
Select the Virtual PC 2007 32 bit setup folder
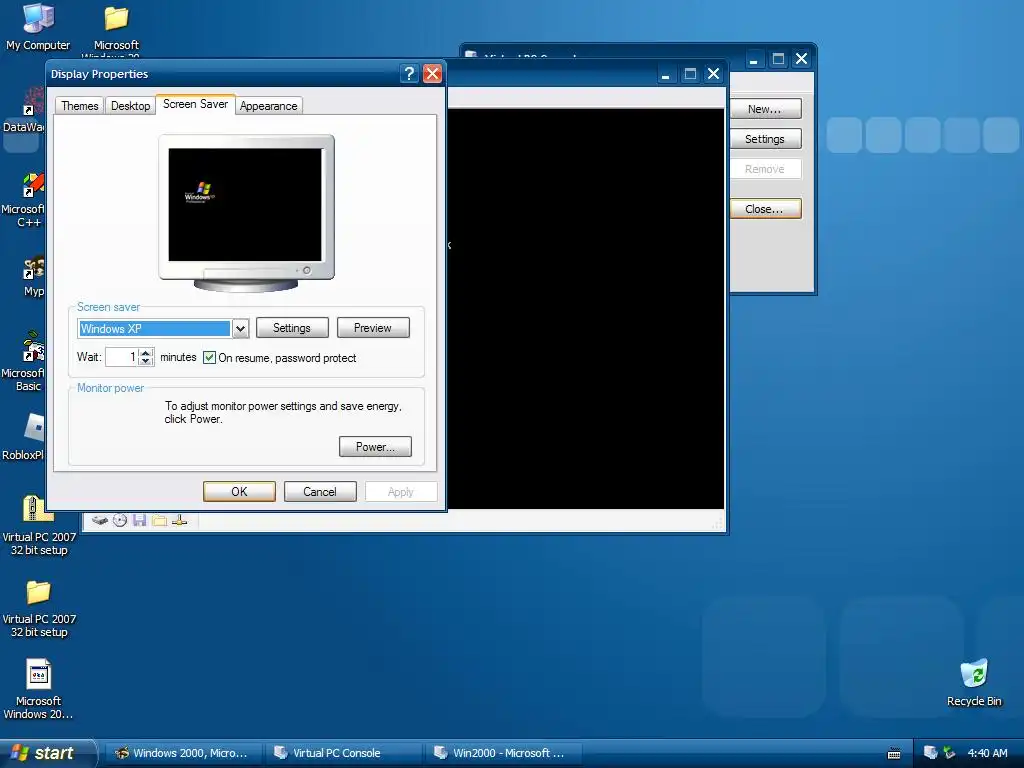tap(39, 609)
